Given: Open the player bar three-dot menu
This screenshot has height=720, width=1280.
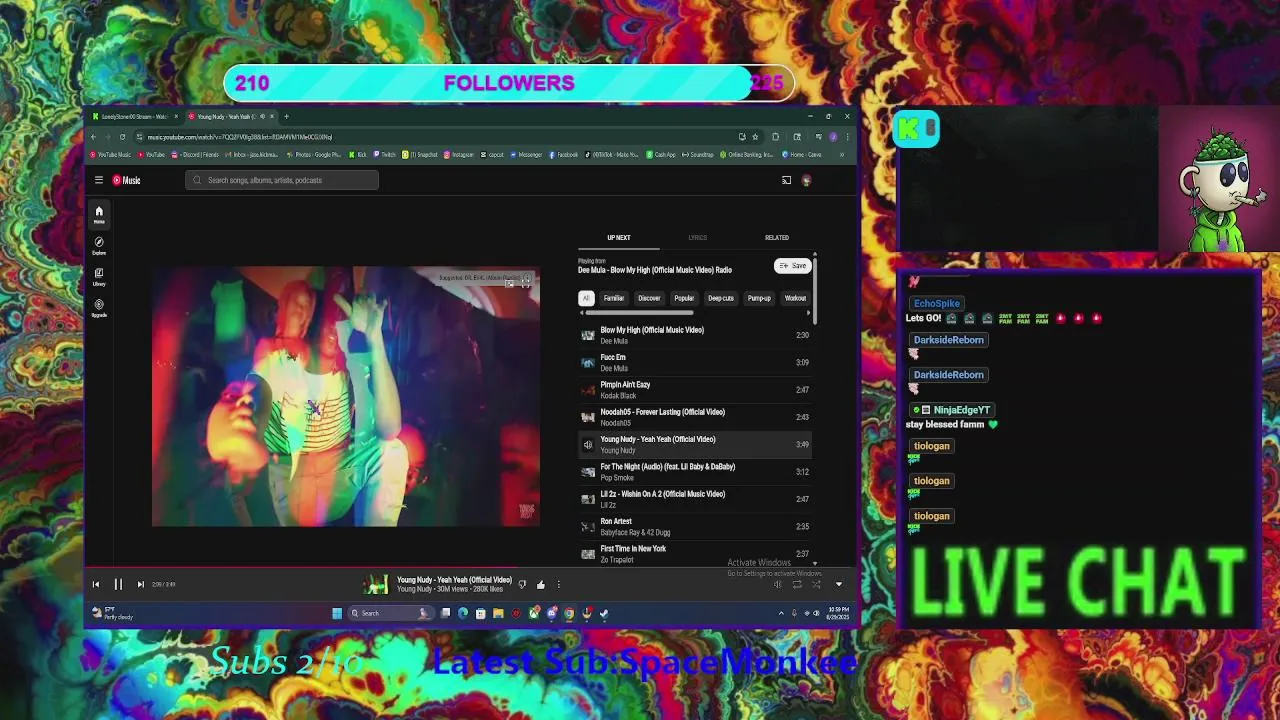Looking at the screenshot, I should point(559,584).
